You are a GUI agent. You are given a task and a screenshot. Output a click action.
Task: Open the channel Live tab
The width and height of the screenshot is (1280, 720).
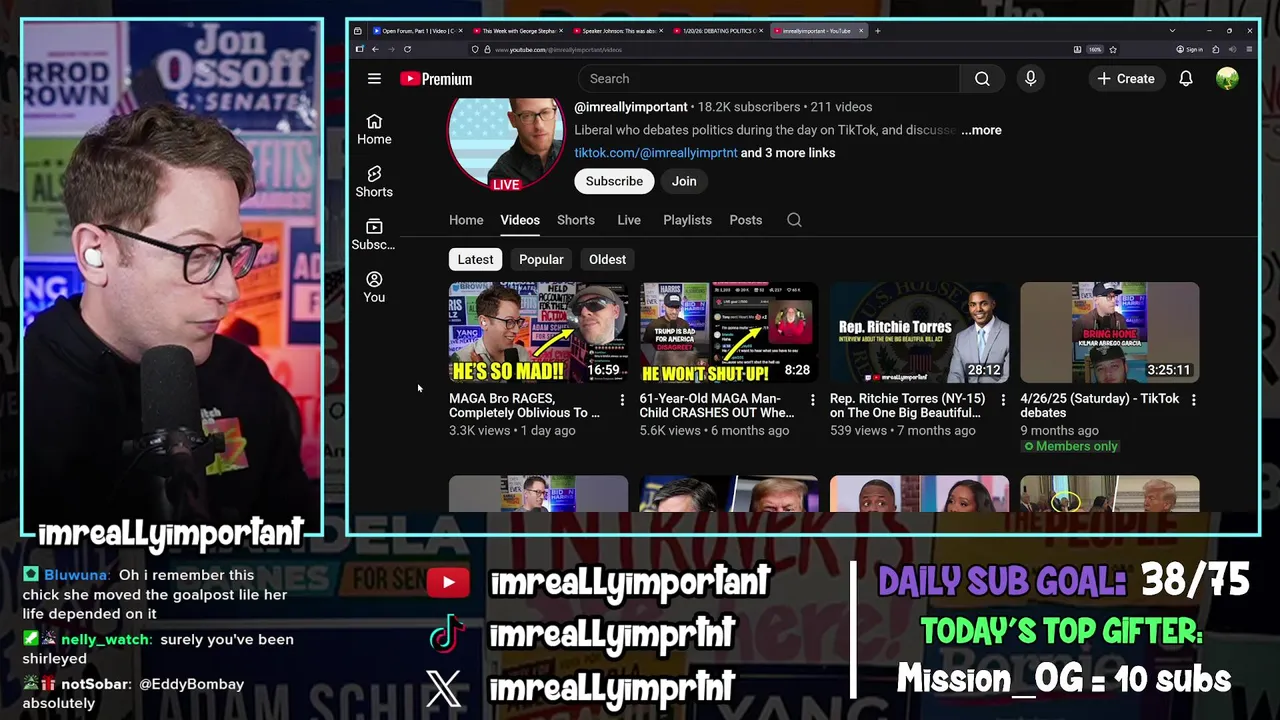[629, 220]
